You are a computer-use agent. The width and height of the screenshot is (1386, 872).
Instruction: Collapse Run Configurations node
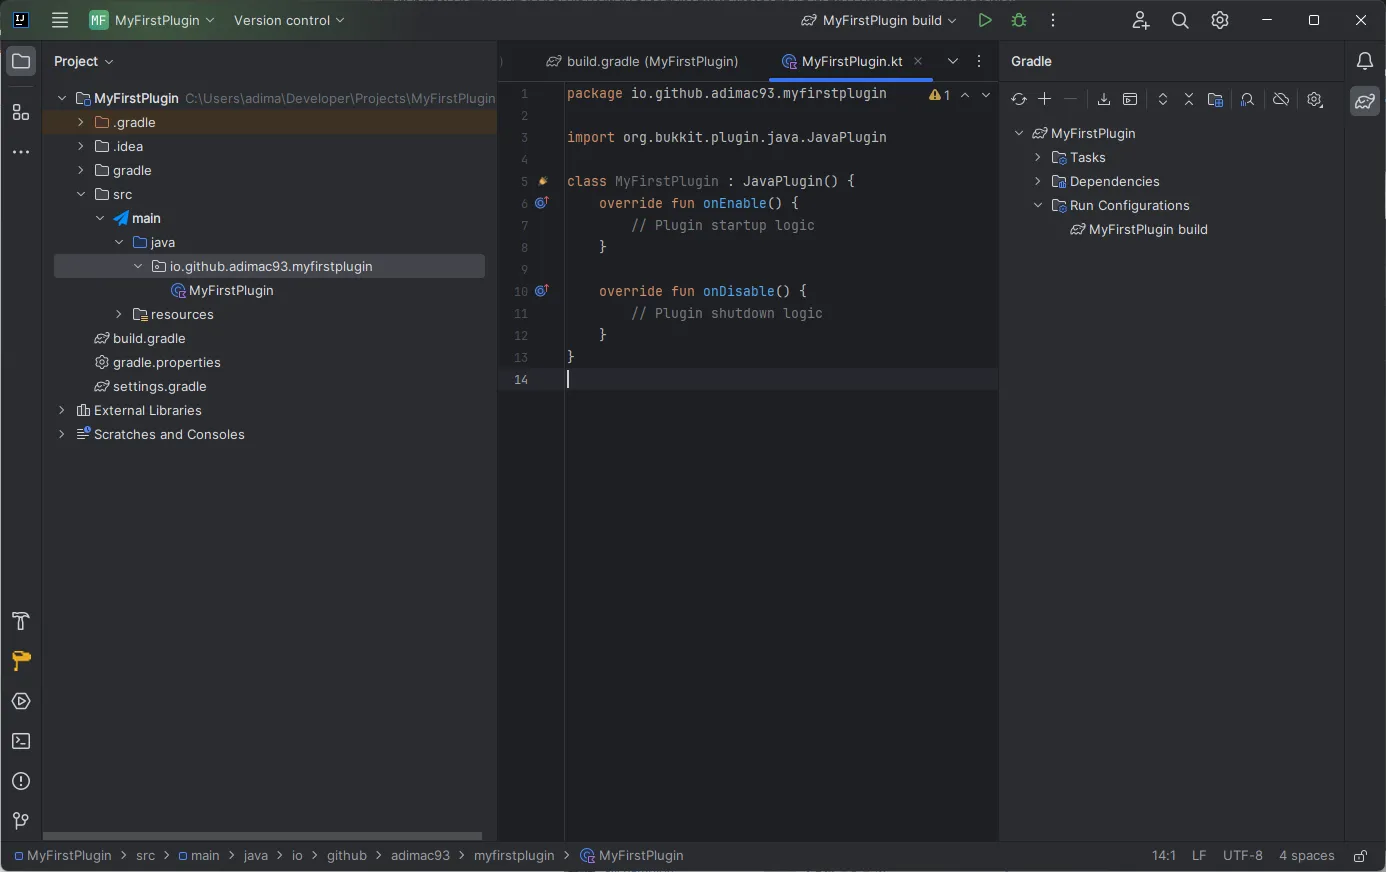(1038, 205)
